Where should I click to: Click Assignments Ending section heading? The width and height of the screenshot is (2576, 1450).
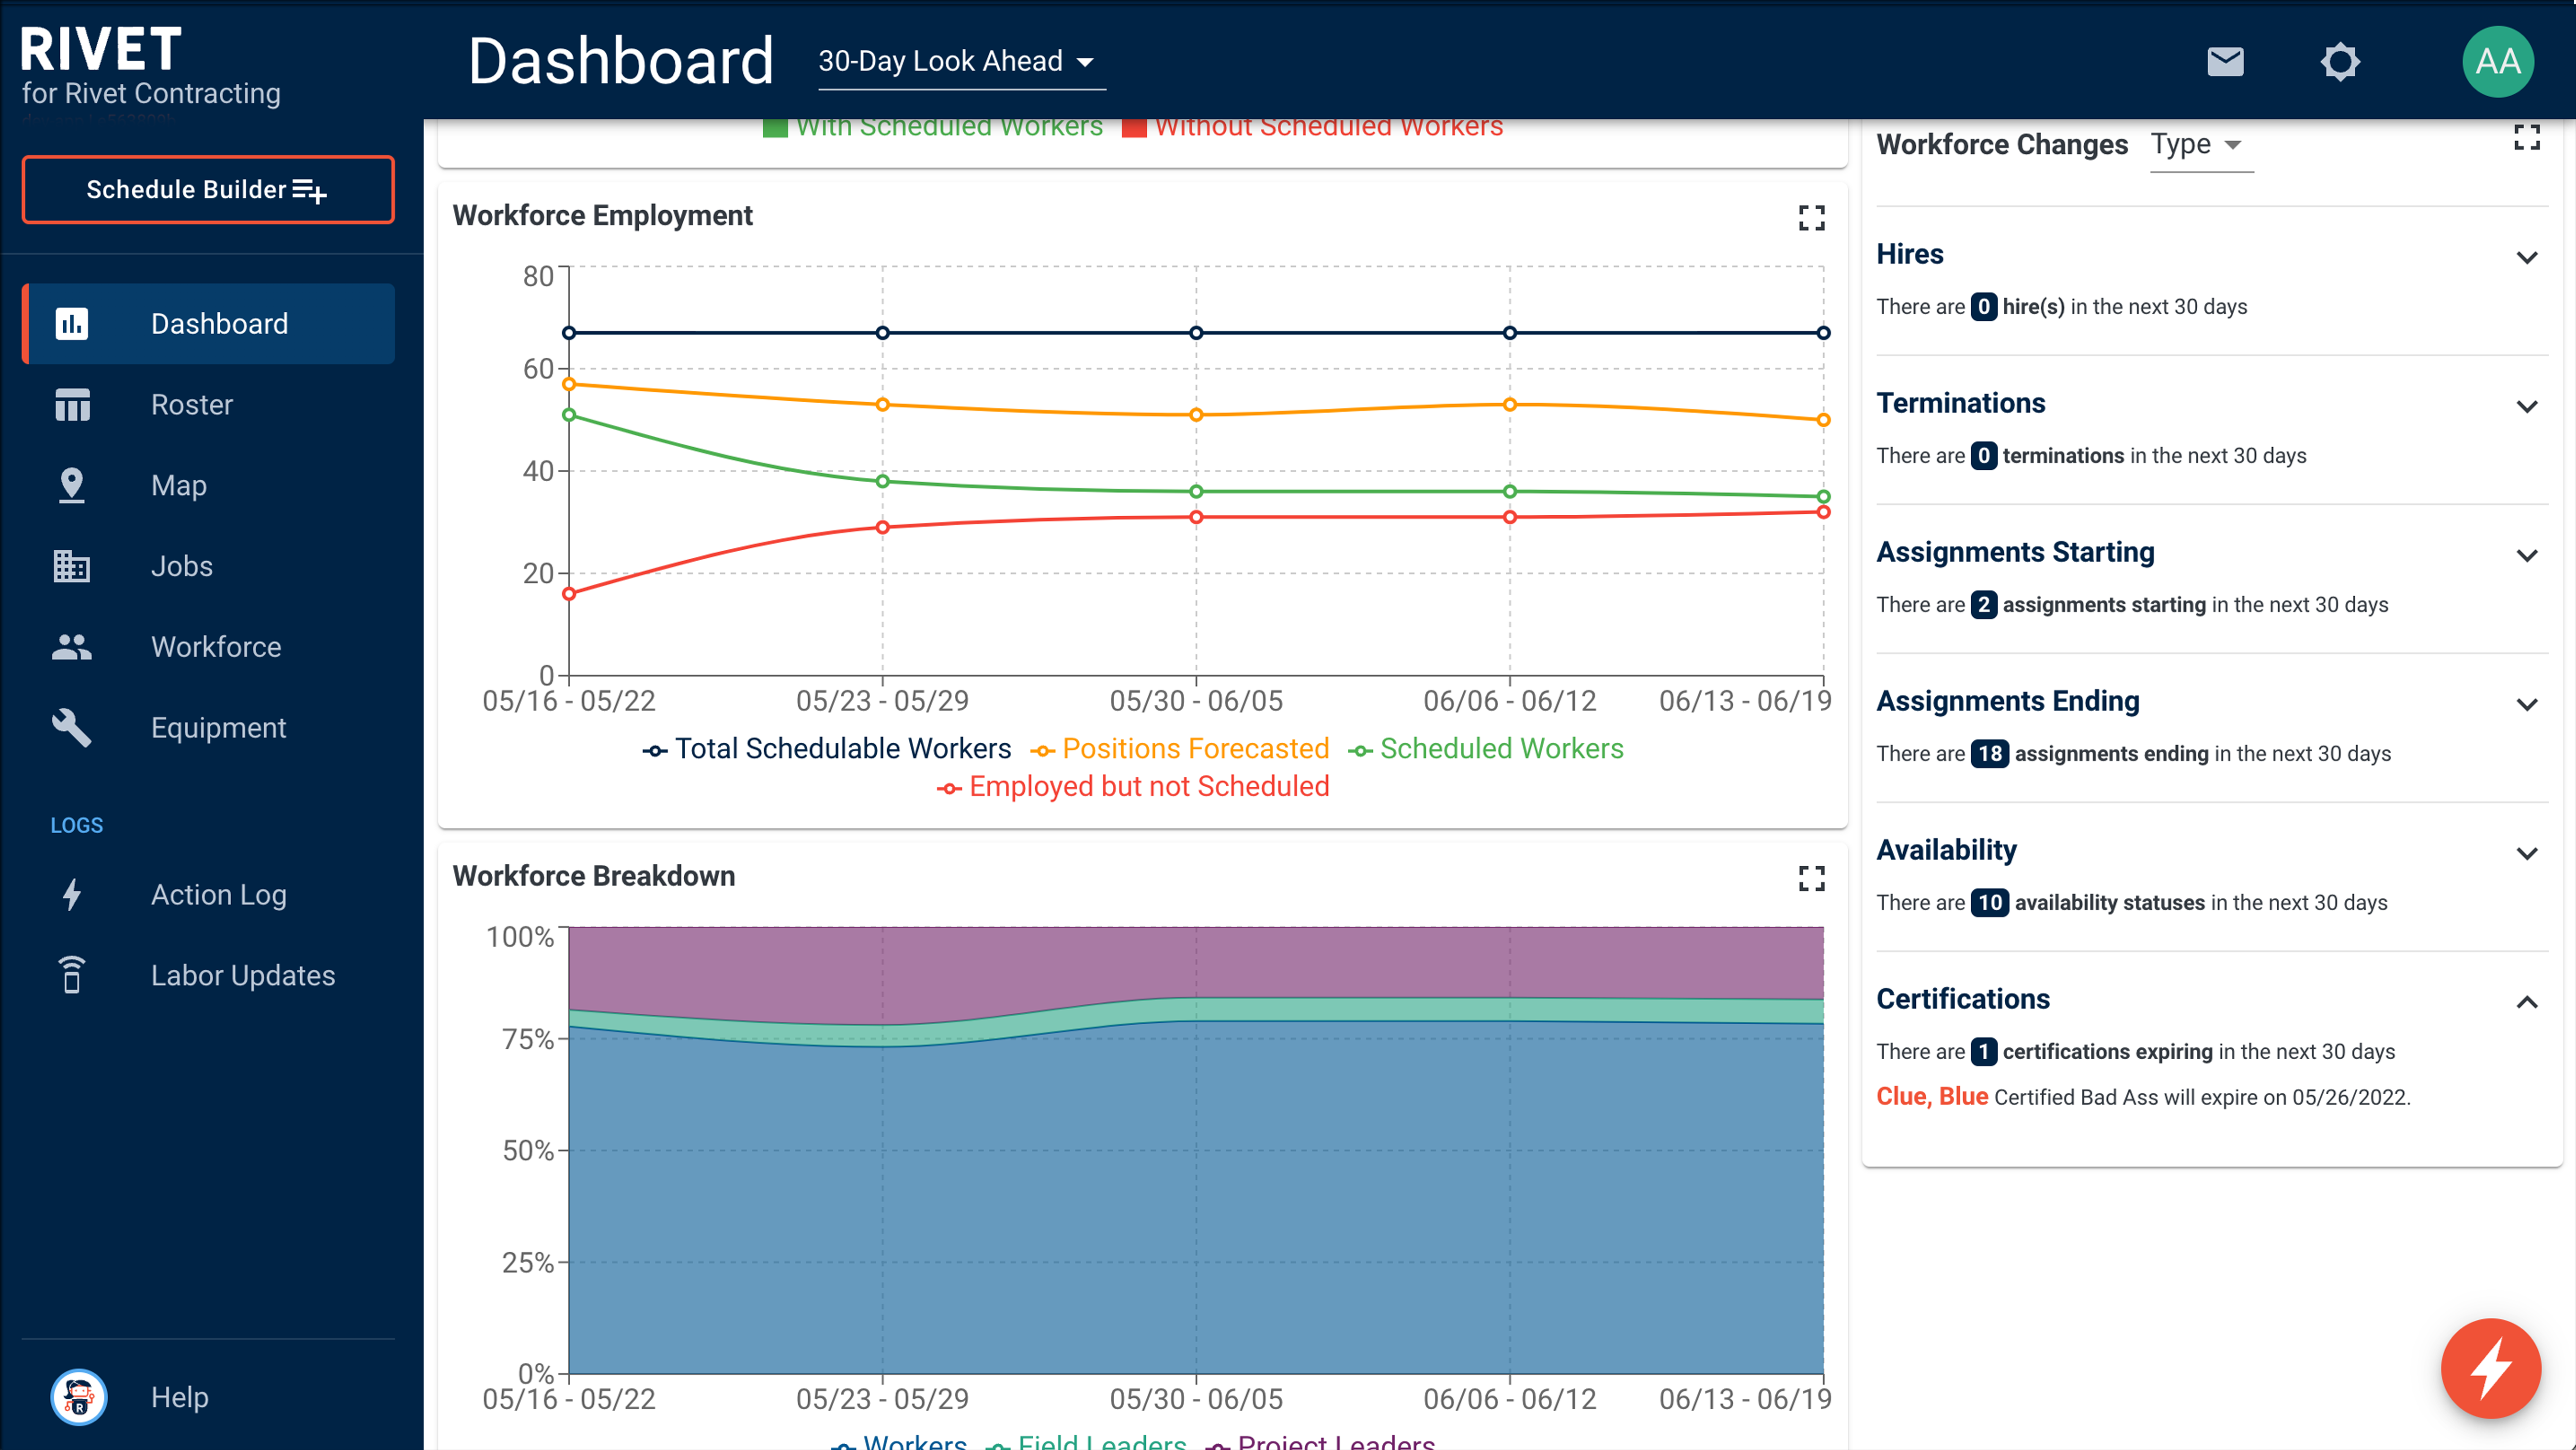[2007, 701]
